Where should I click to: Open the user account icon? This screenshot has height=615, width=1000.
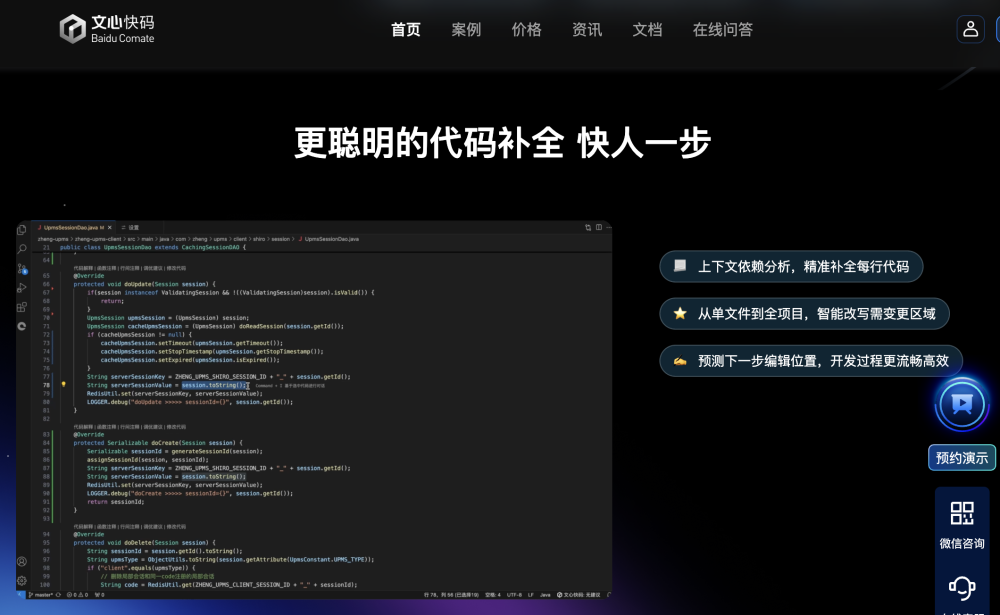(x=970, y=29)
